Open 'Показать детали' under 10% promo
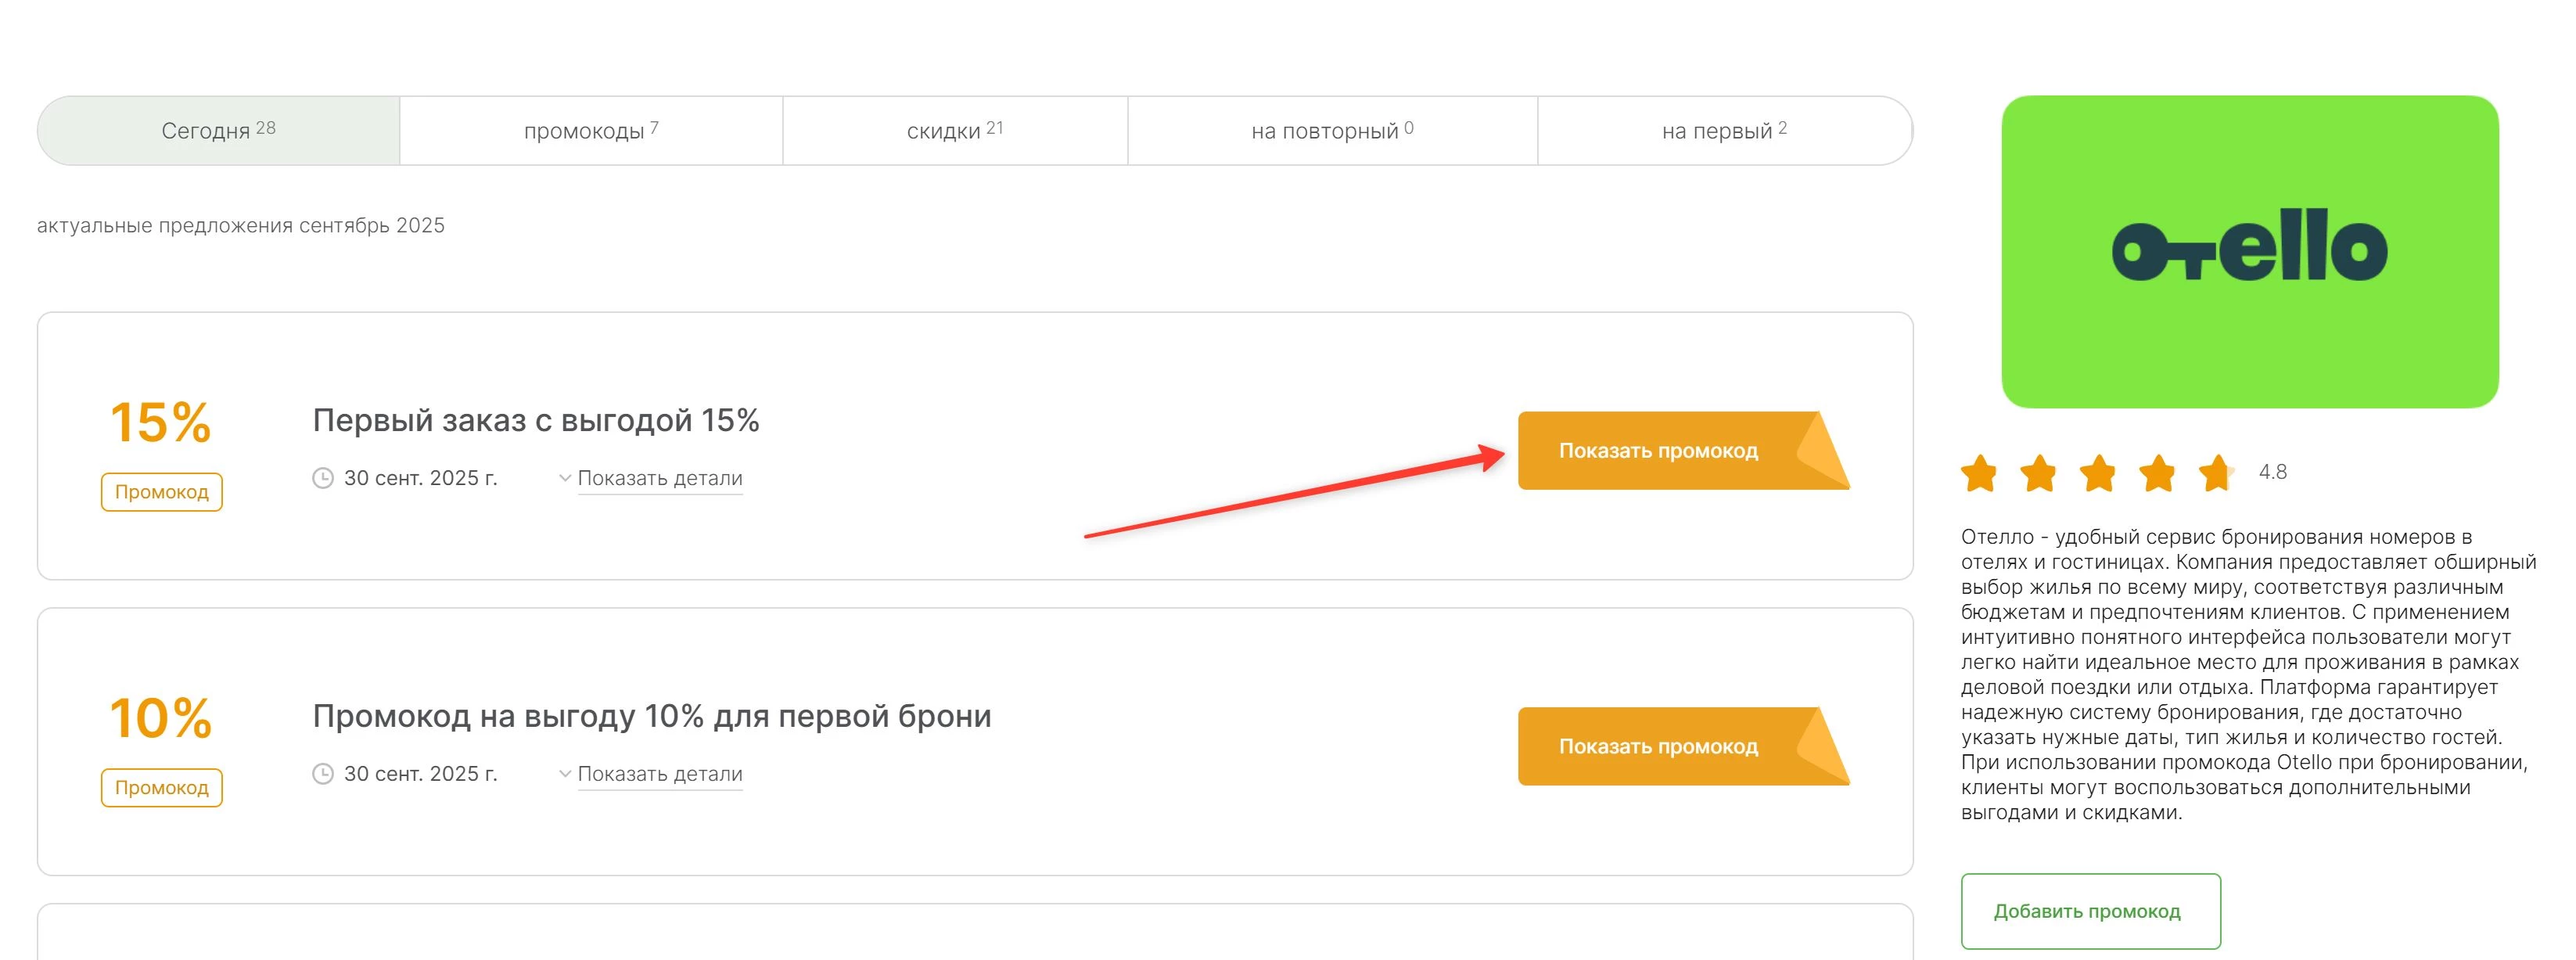Screen dimensions: 2576x960 660,774
